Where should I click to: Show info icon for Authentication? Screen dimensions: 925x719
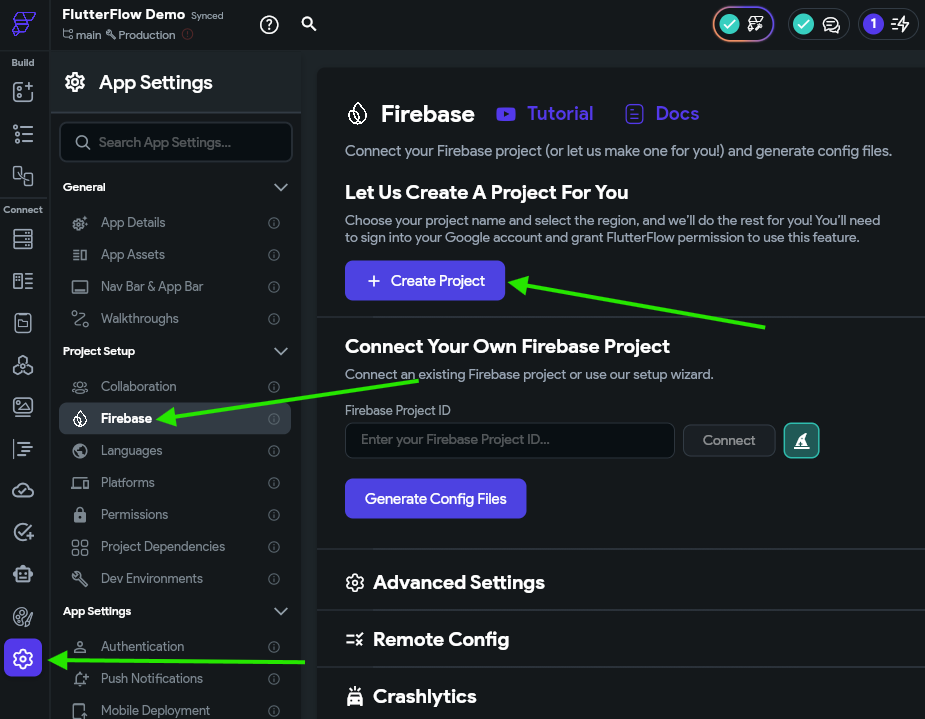coord(274,647)
